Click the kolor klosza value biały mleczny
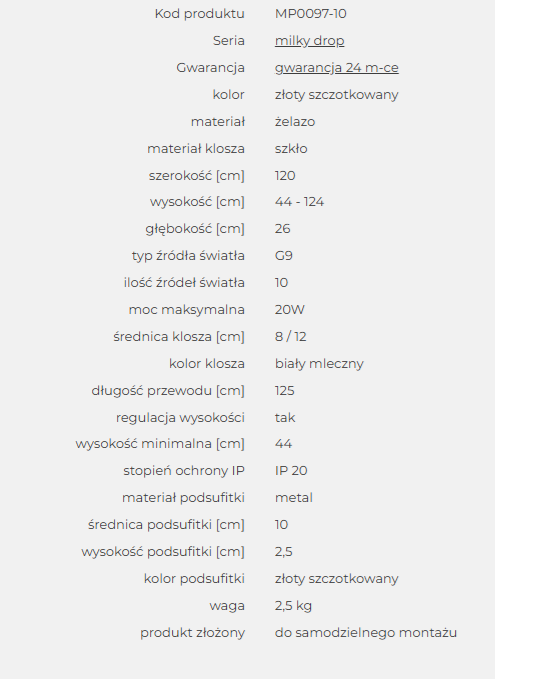The width and height of the screenshot is (552, 687). point(319,364)
